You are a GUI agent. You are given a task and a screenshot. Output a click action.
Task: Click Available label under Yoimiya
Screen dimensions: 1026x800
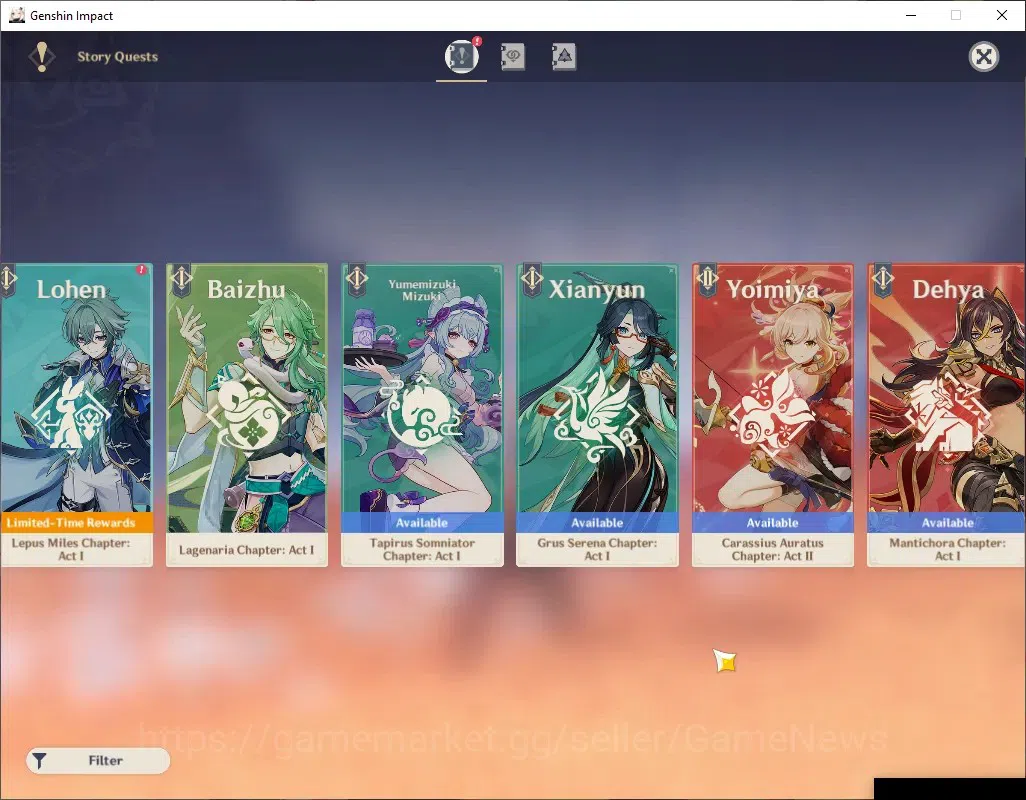click(x=773, y=523)
